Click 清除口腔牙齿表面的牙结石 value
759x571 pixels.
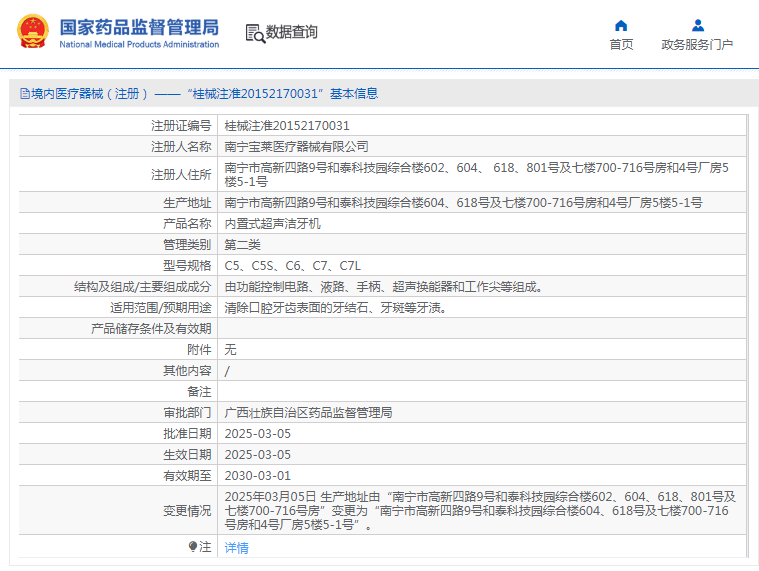[x=335, y=308]
